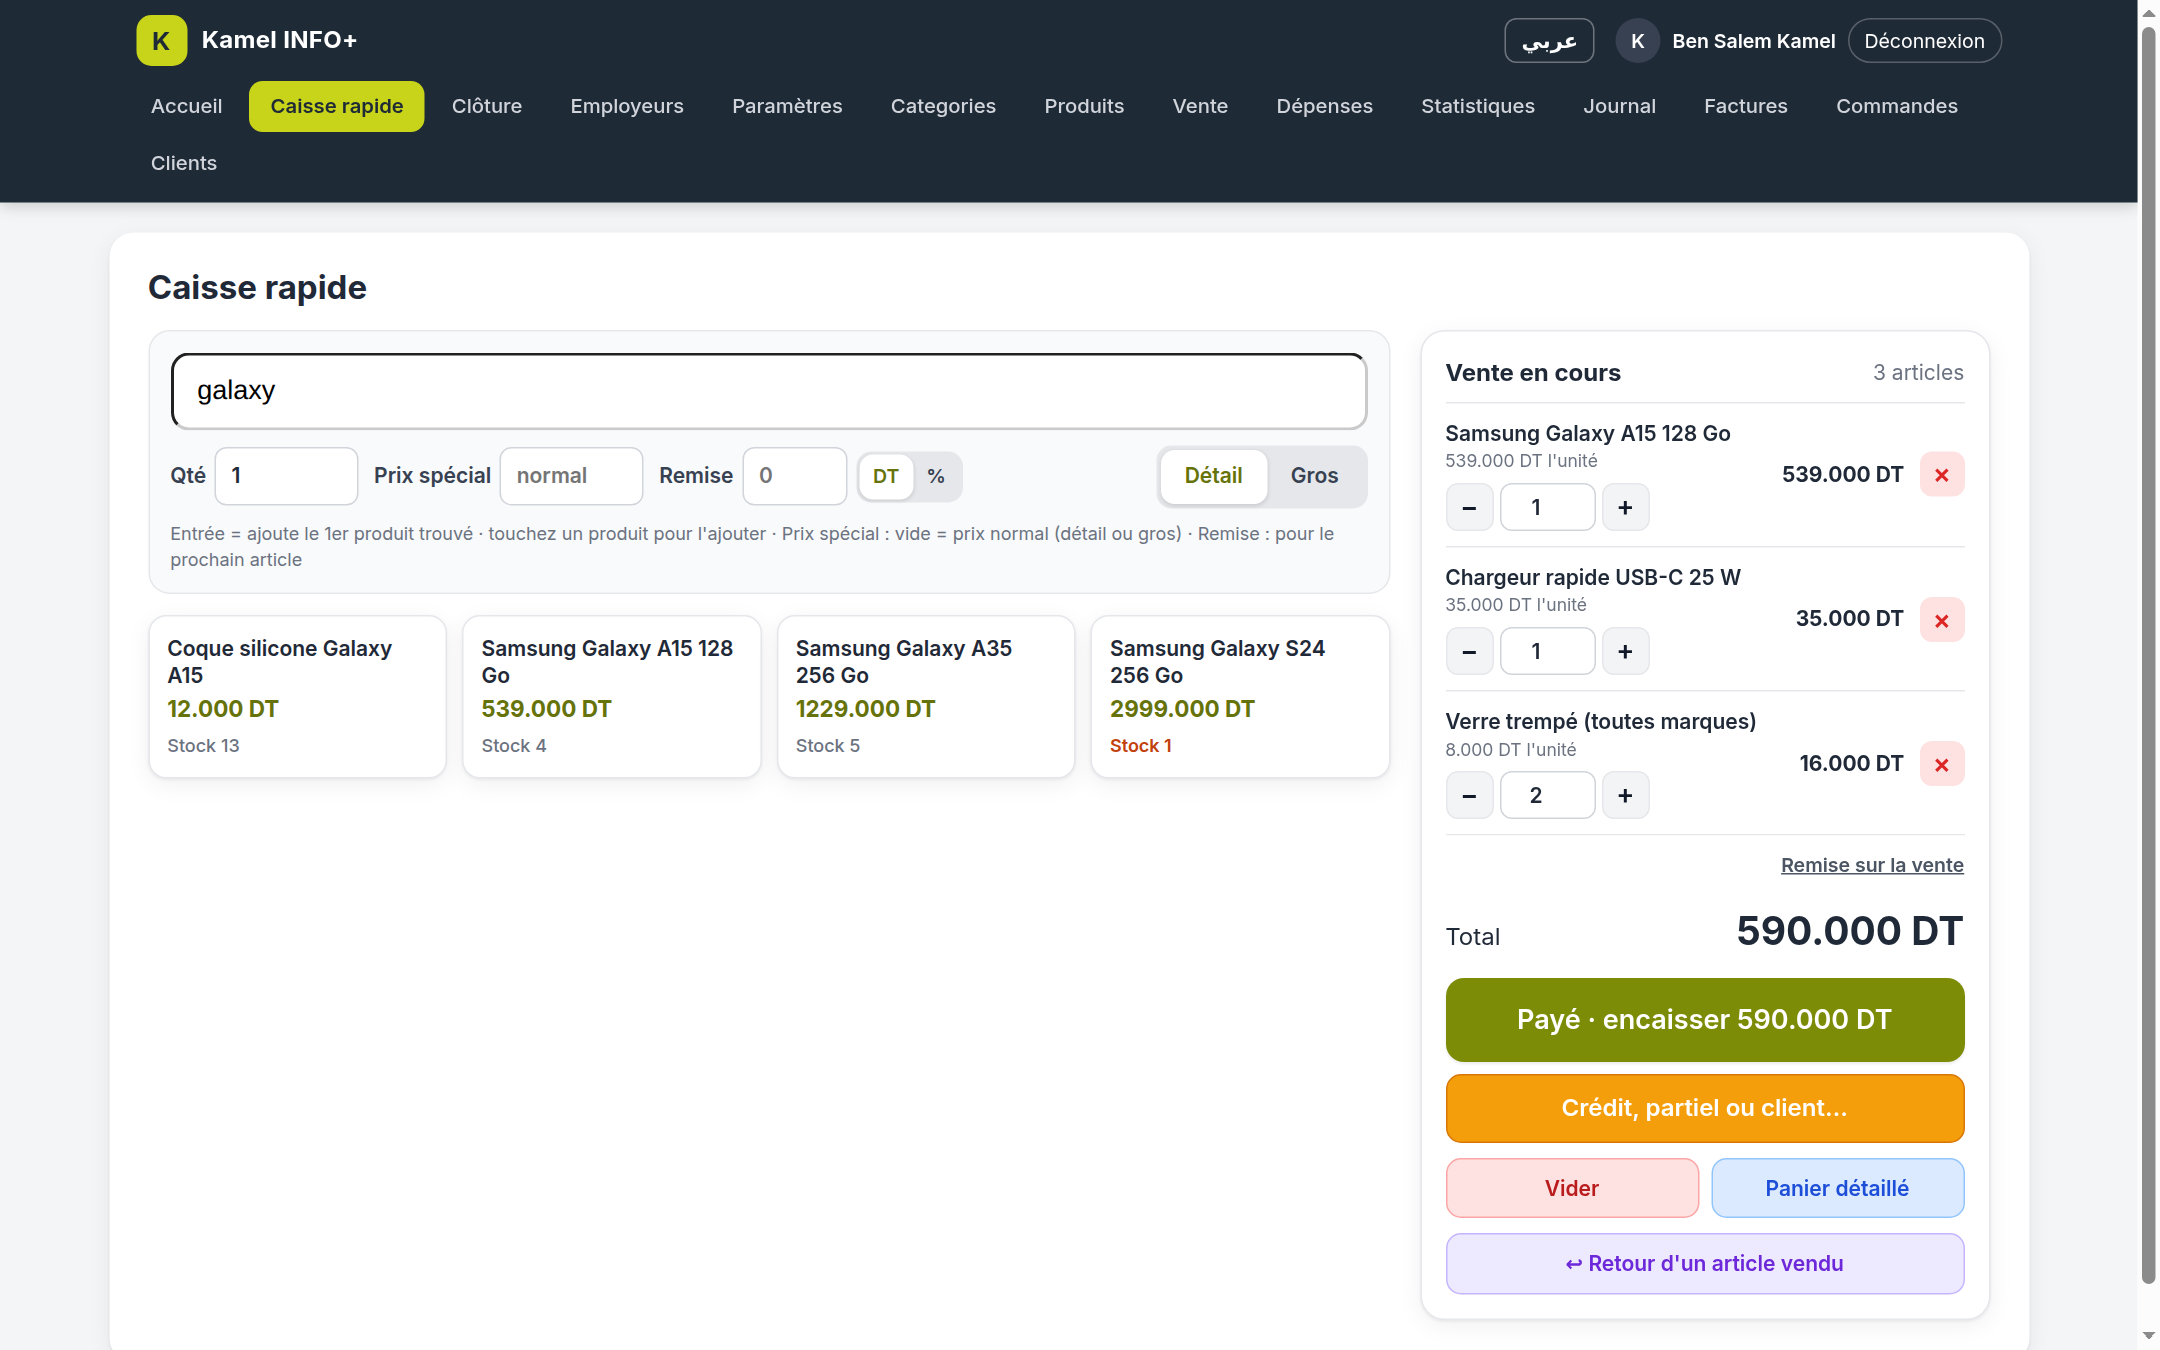
Task: Navigate to Categories
Action: click(x=943, y=106)
